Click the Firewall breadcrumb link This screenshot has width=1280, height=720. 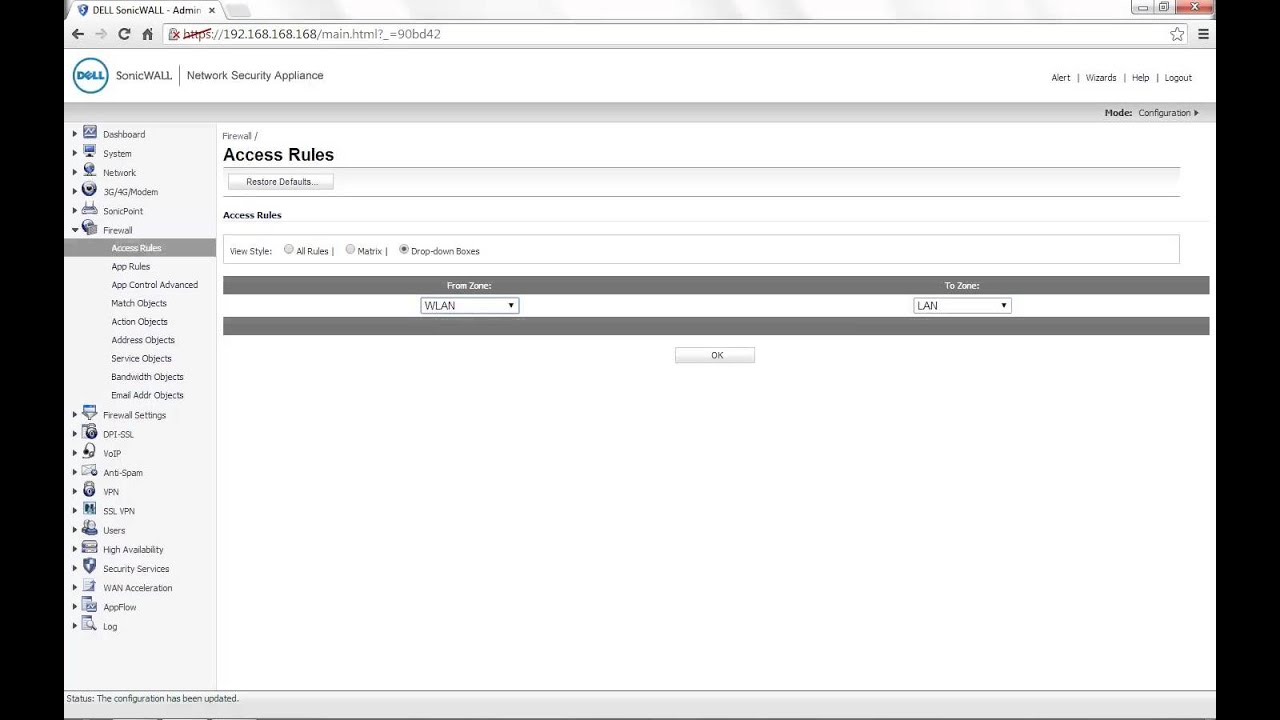[x=237, y=136]
